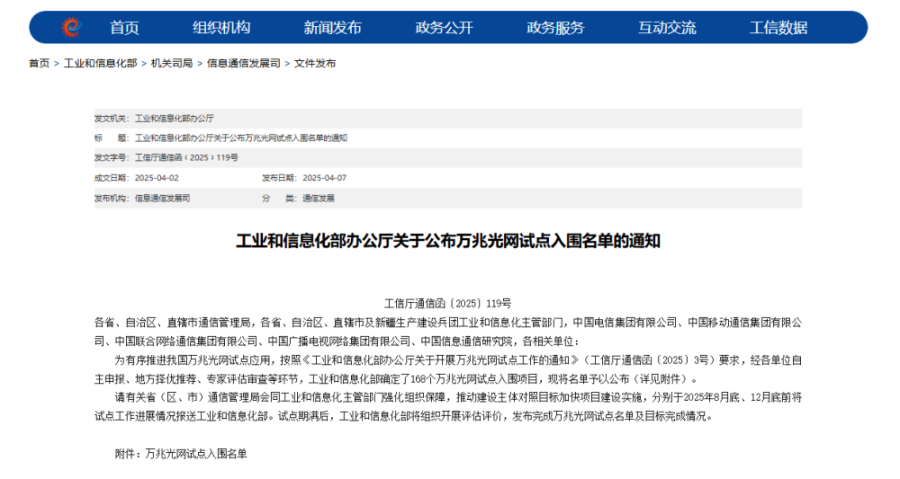Select 发布机构 value 信息通信发展司
This screenshot has height=479, width=900.
tap(162, 198)
